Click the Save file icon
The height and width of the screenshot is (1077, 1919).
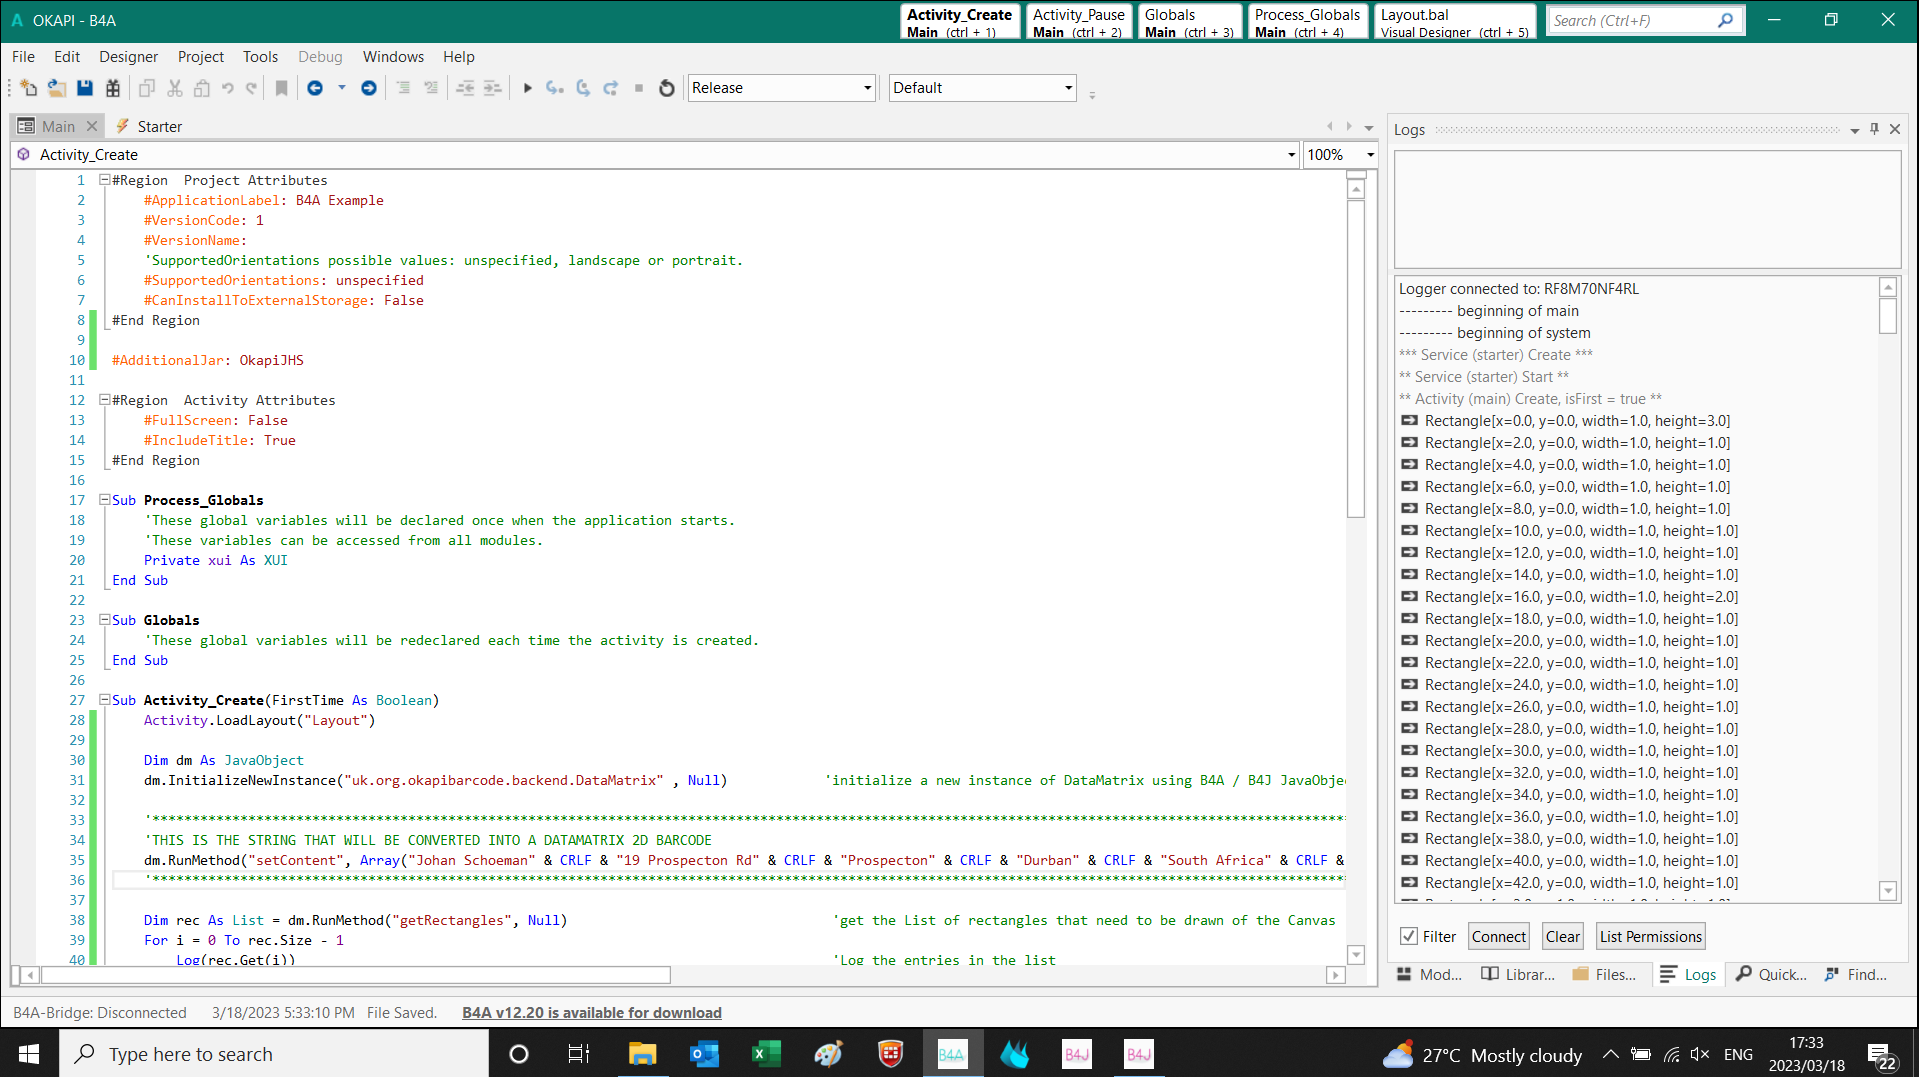tap(85, 88)
